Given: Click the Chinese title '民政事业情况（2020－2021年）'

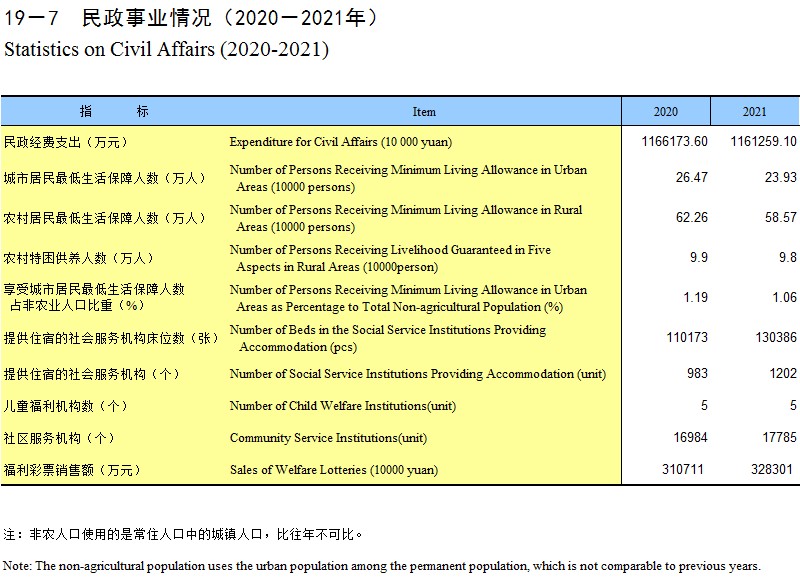Looking at the screenshot, I should point(231,18).
